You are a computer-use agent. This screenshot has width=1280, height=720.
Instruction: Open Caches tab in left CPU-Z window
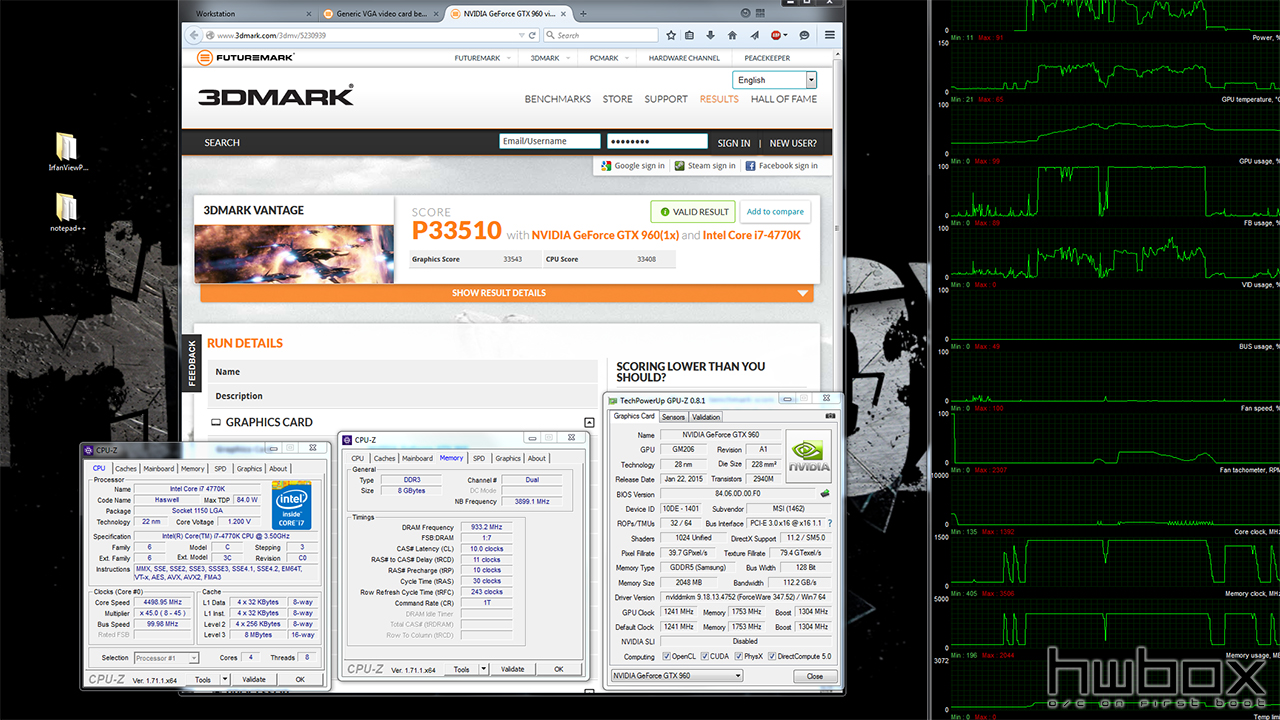[x=125, y=468]
